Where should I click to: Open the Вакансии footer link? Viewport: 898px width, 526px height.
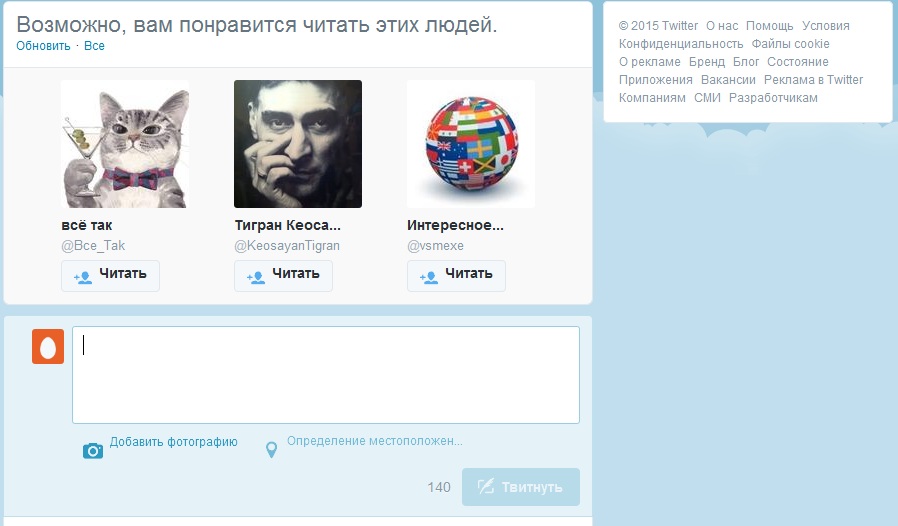click(728, 80)
